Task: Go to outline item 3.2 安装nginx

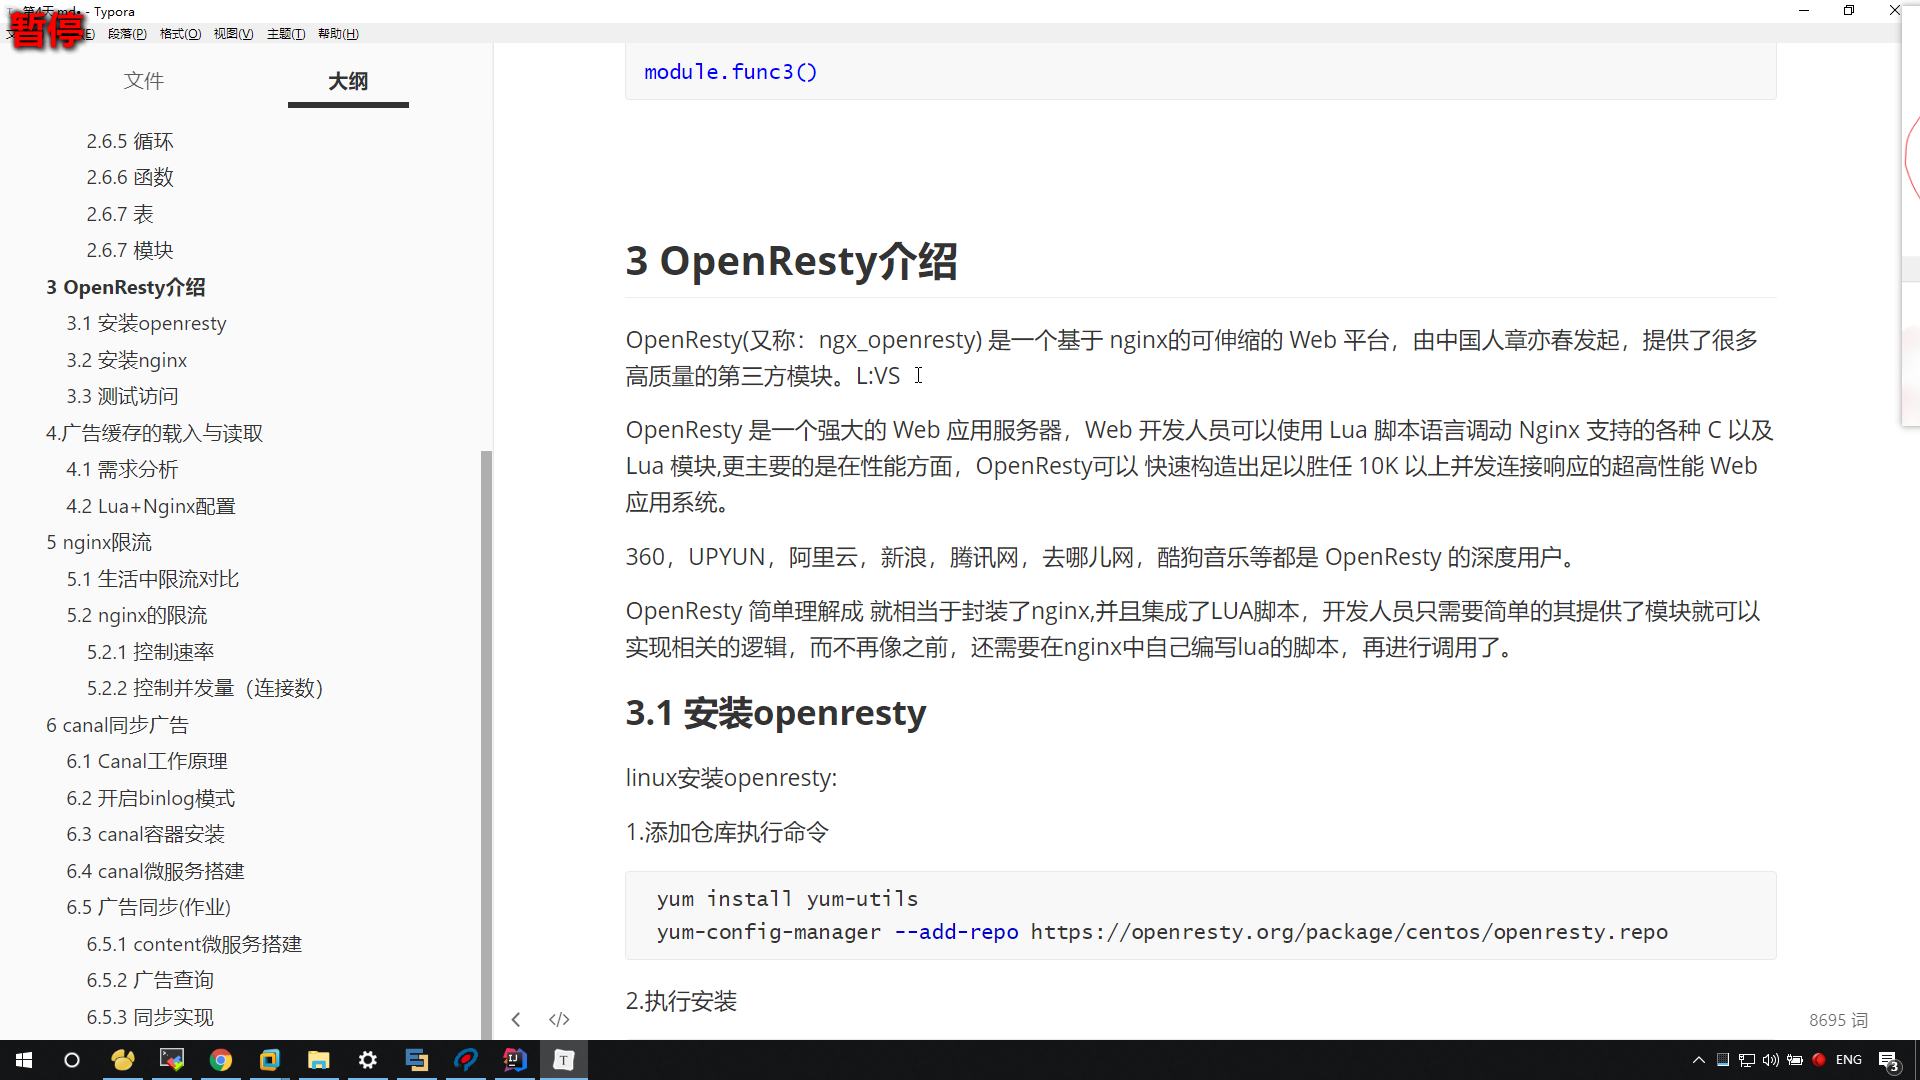Action: [x=127, y=360]
